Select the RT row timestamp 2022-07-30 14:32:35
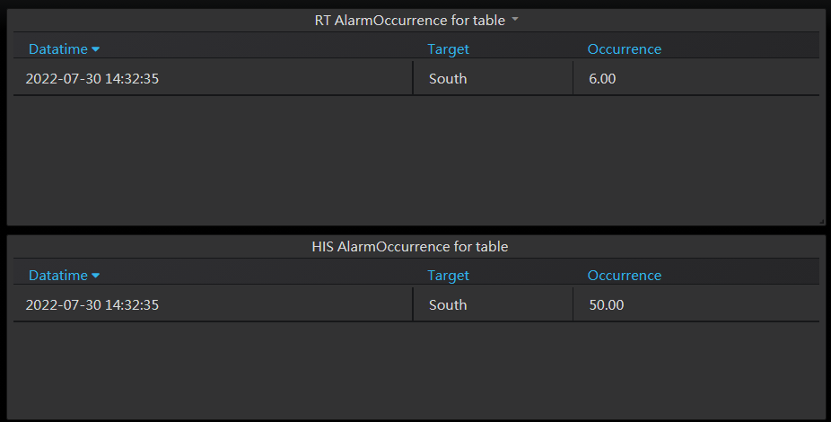 click(x=92, y=79)
